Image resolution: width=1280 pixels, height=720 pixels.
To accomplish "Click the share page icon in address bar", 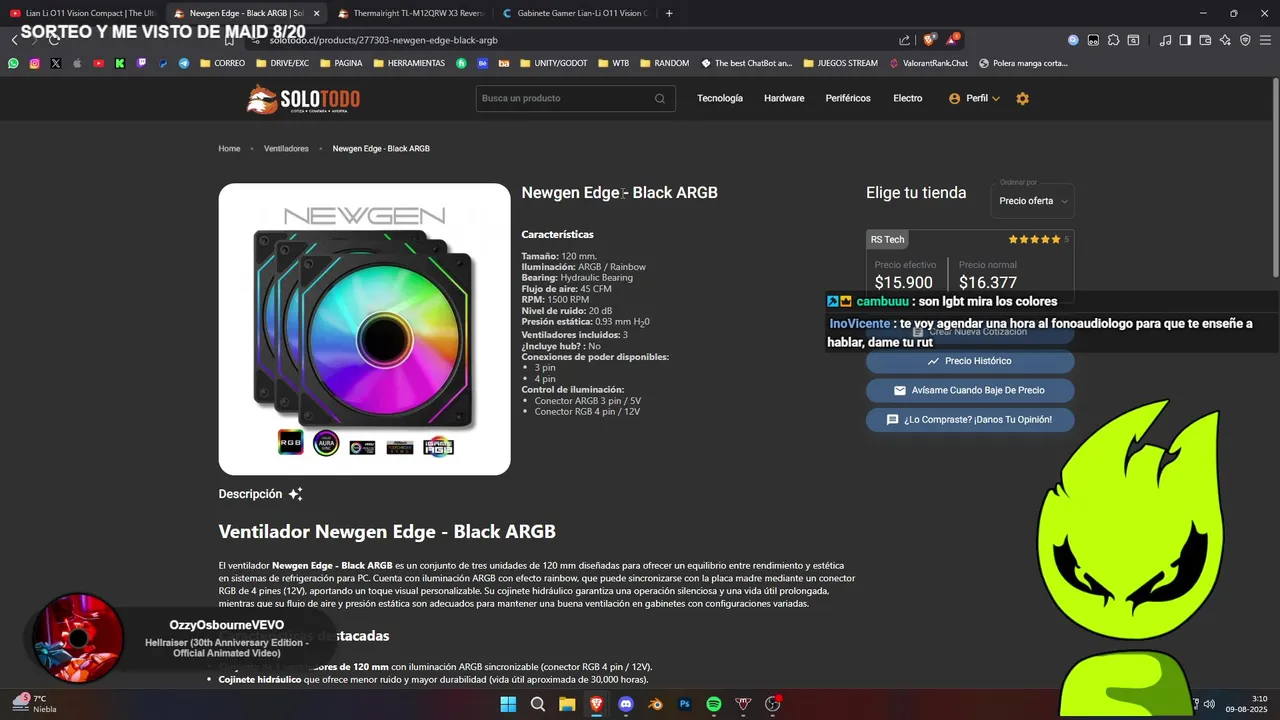I will 905,40.
